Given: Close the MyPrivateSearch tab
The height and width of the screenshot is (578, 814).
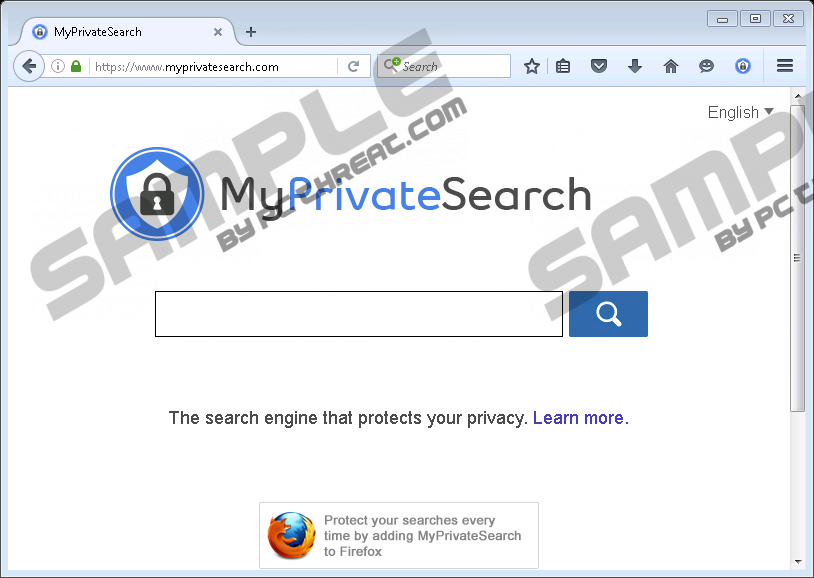Looking at the screenshot, I should pos(218,32).
